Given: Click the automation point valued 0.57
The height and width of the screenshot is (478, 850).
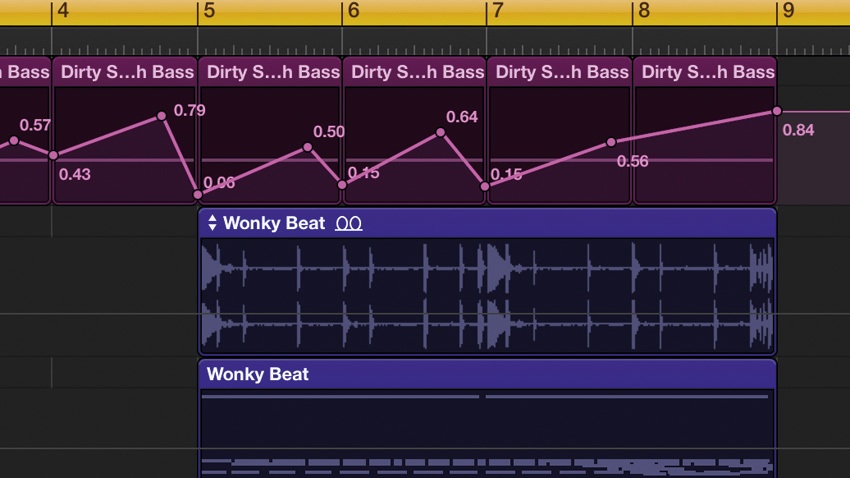Looking at the screenshot, I should coord(14,141).
